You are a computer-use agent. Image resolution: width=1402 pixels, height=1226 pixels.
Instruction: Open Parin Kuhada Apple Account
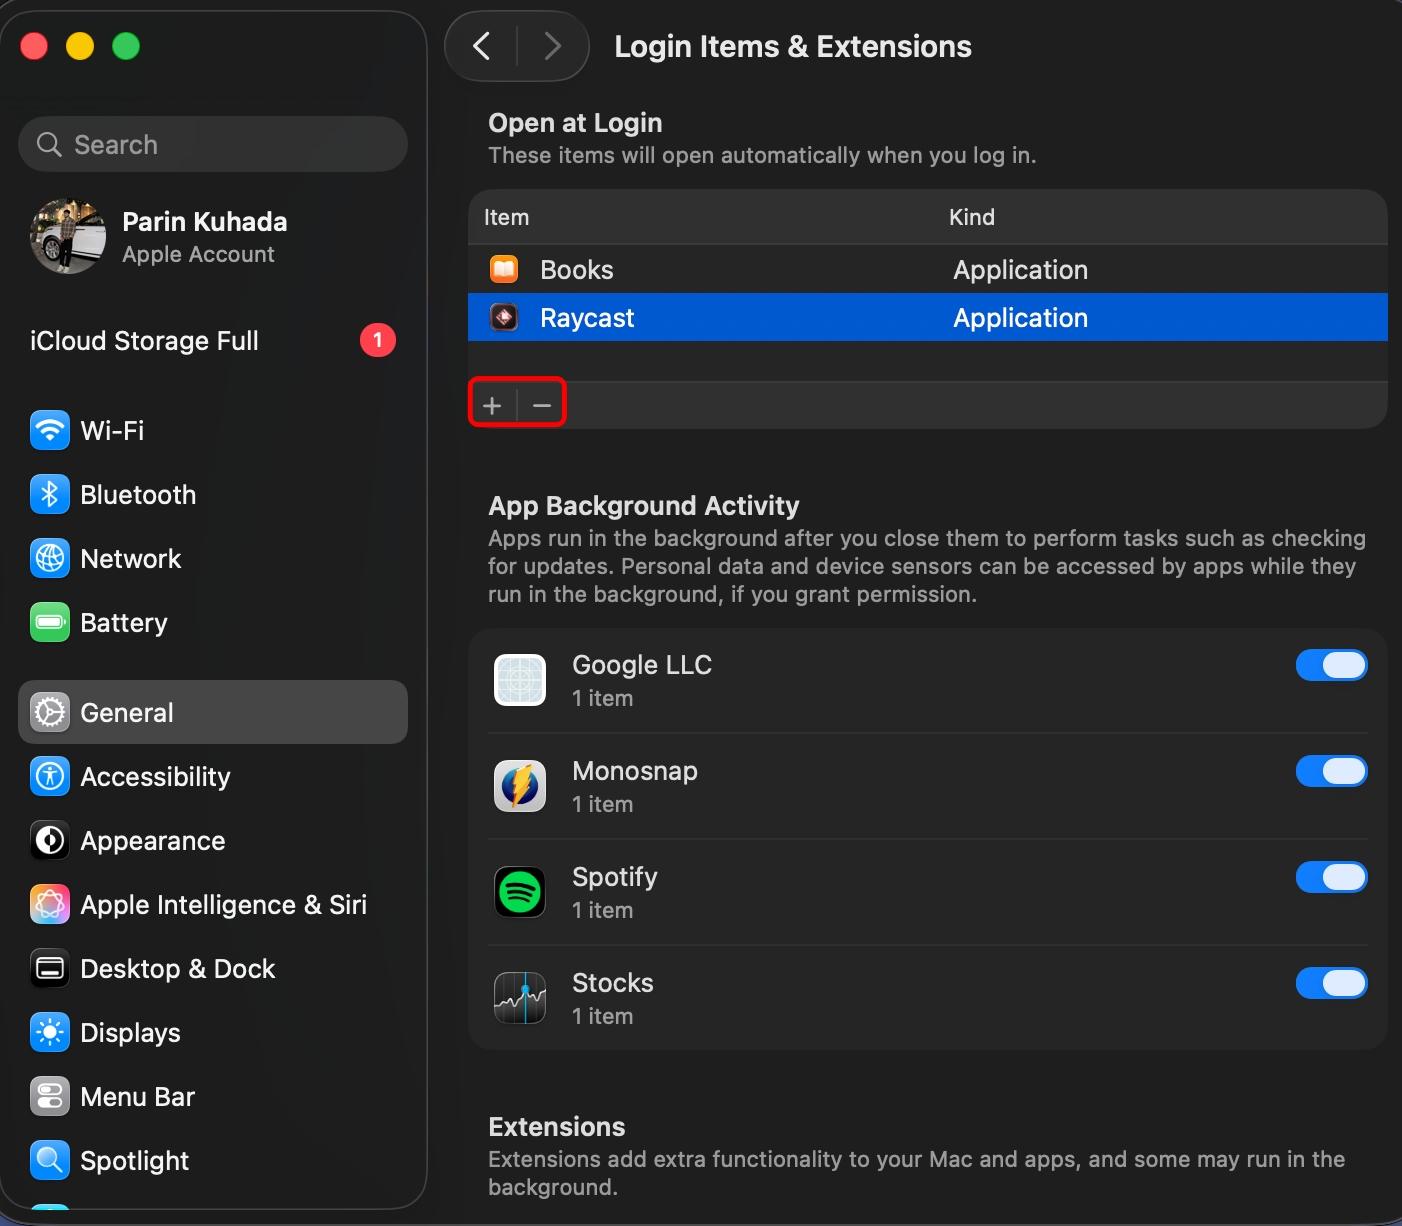pyautogui.click(x=213, y=237)
